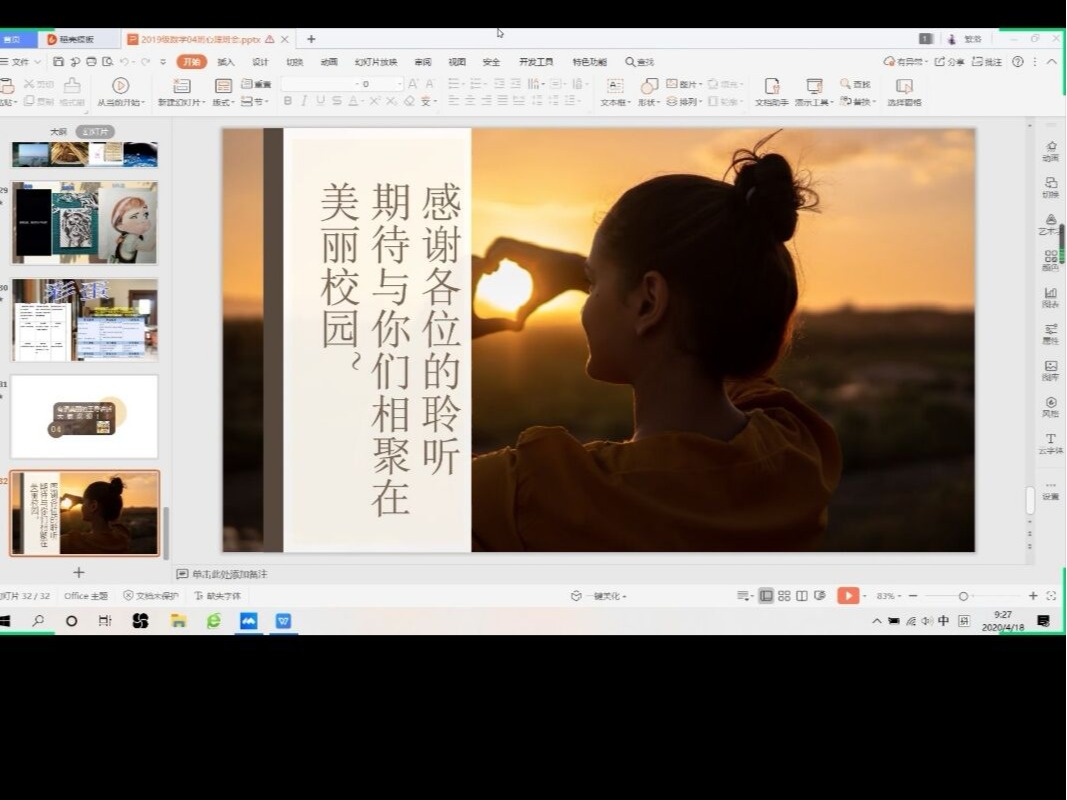Expand the 文件 file menu
Viewport: 1067px width, 800px height.
[20, 62]
